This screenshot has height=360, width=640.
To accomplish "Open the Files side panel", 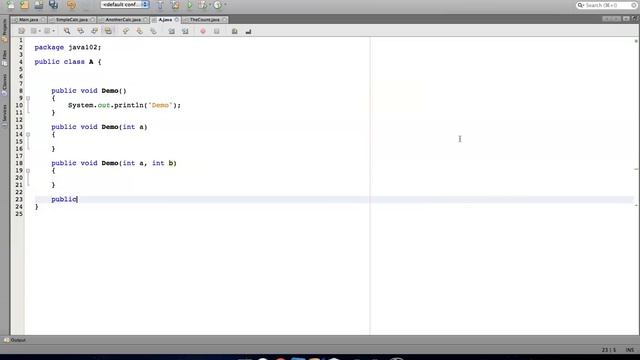I will pyautogui.click(x=4, y=58).
